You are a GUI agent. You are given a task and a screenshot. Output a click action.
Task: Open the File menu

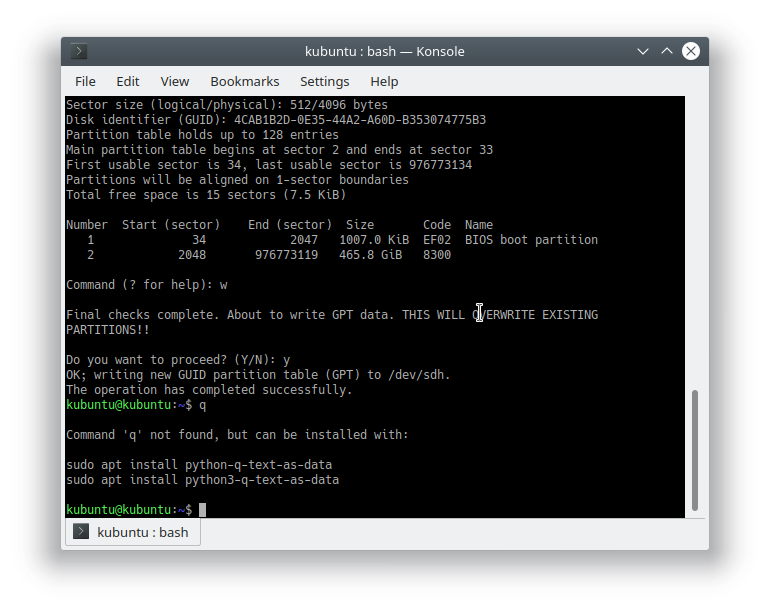(85, 81)
